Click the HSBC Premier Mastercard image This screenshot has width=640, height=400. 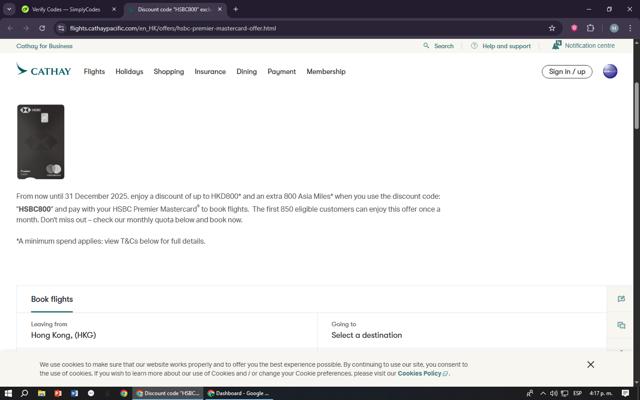[40, 142]
